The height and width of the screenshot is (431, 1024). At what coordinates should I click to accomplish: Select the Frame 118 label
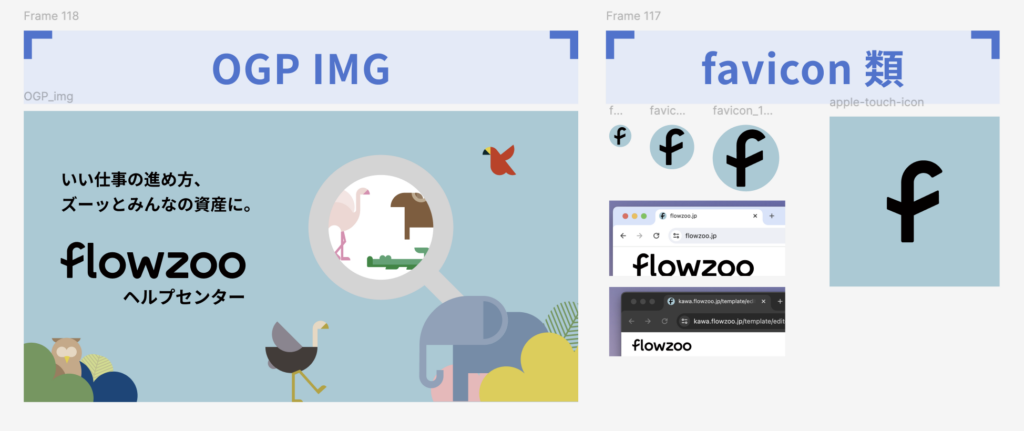[x=51, y=16]
